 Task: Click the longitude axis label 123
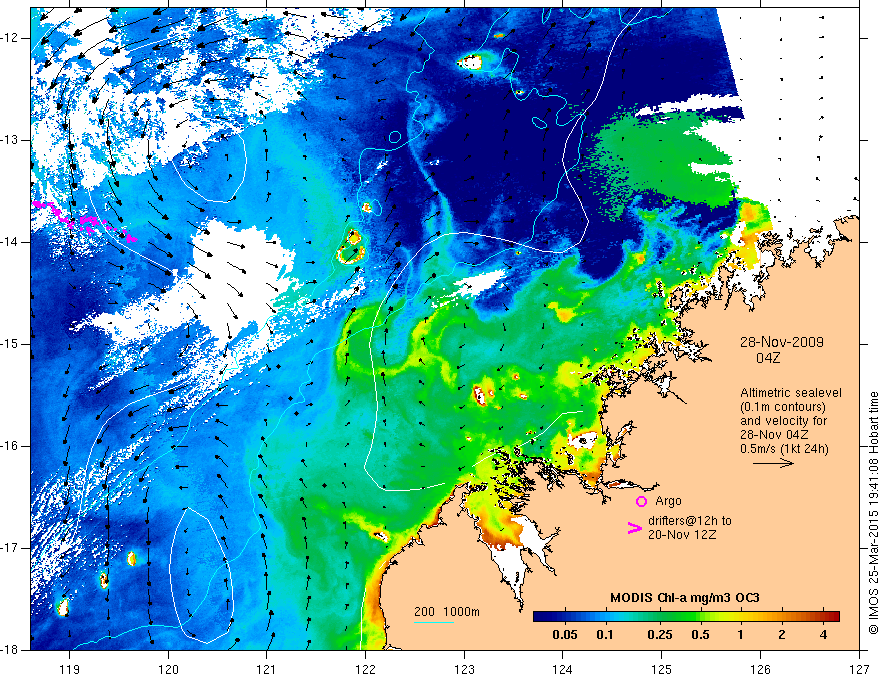pos(464,669)
